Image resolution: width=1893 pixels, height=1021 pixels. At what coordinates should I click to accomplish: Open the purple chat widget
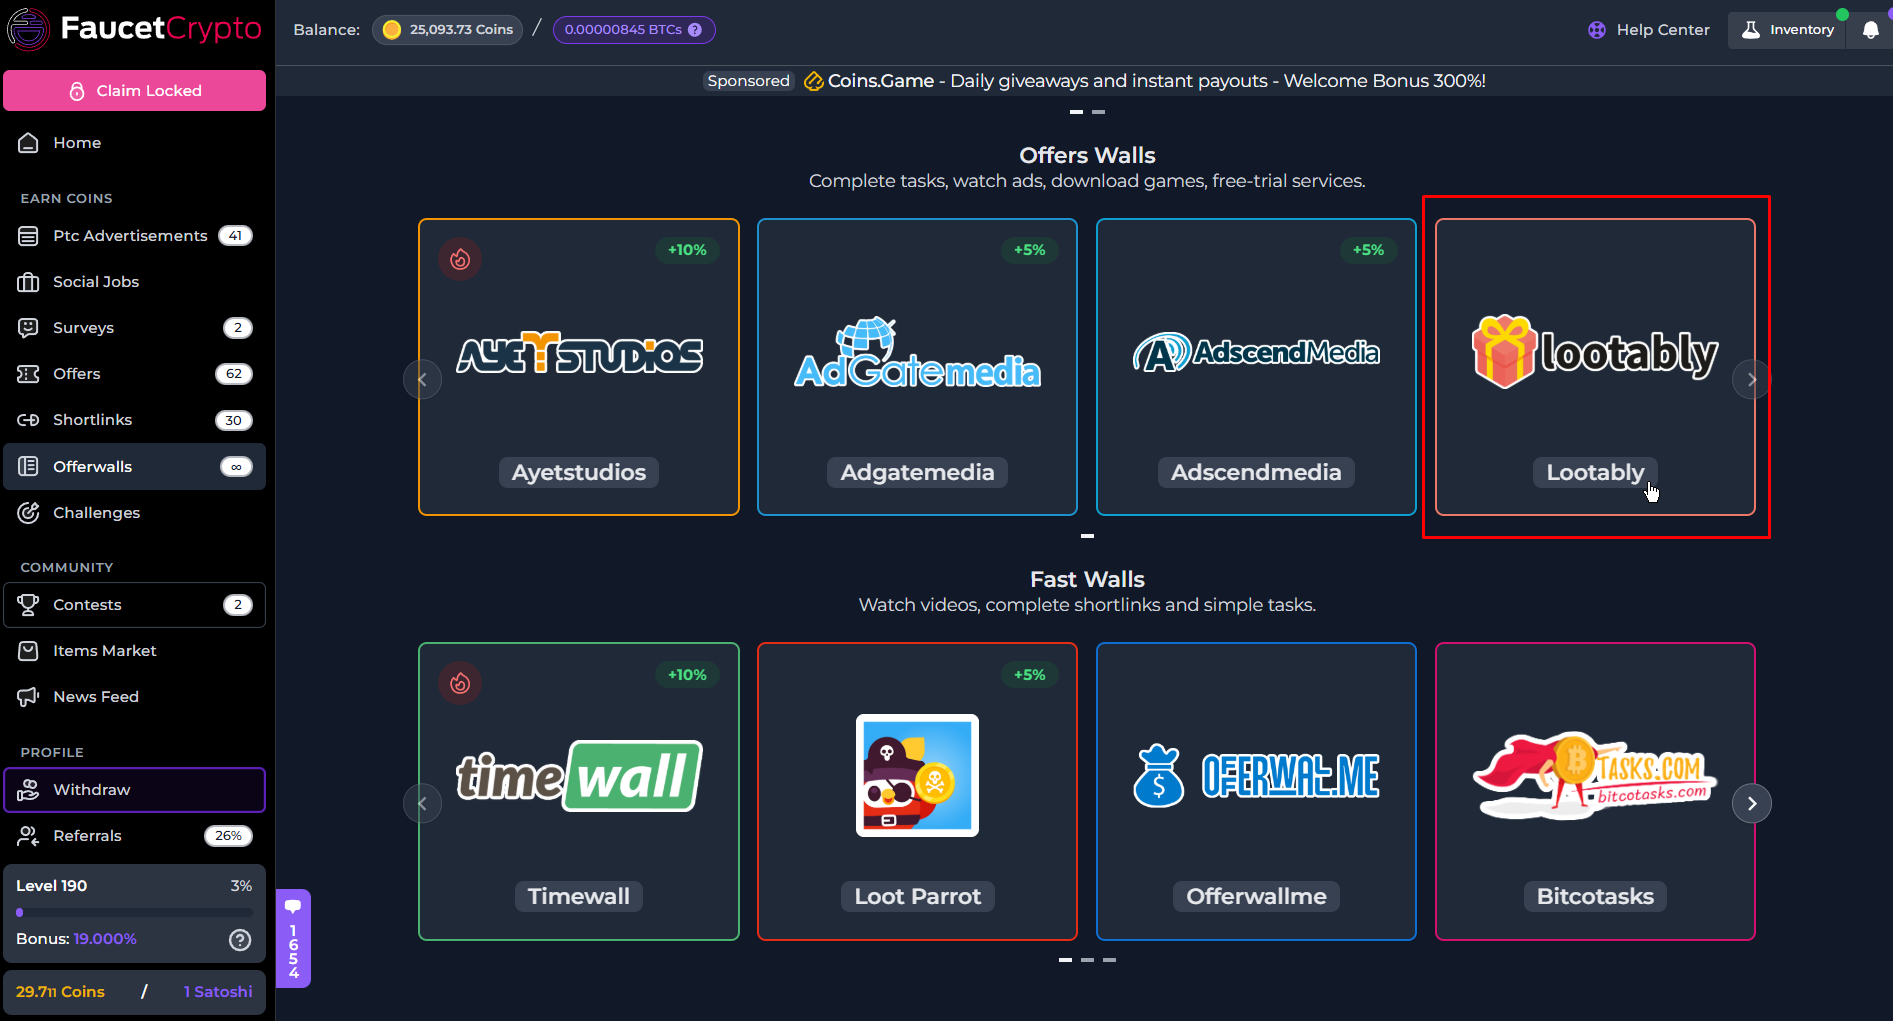(293, 938)
